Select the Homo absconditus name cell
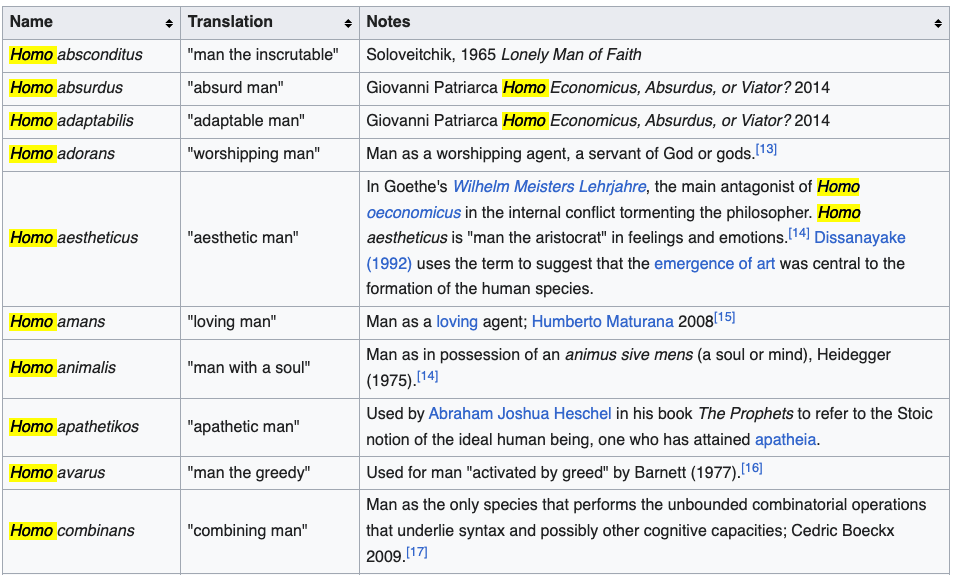The image size is (960, 575). pos(91,55)
